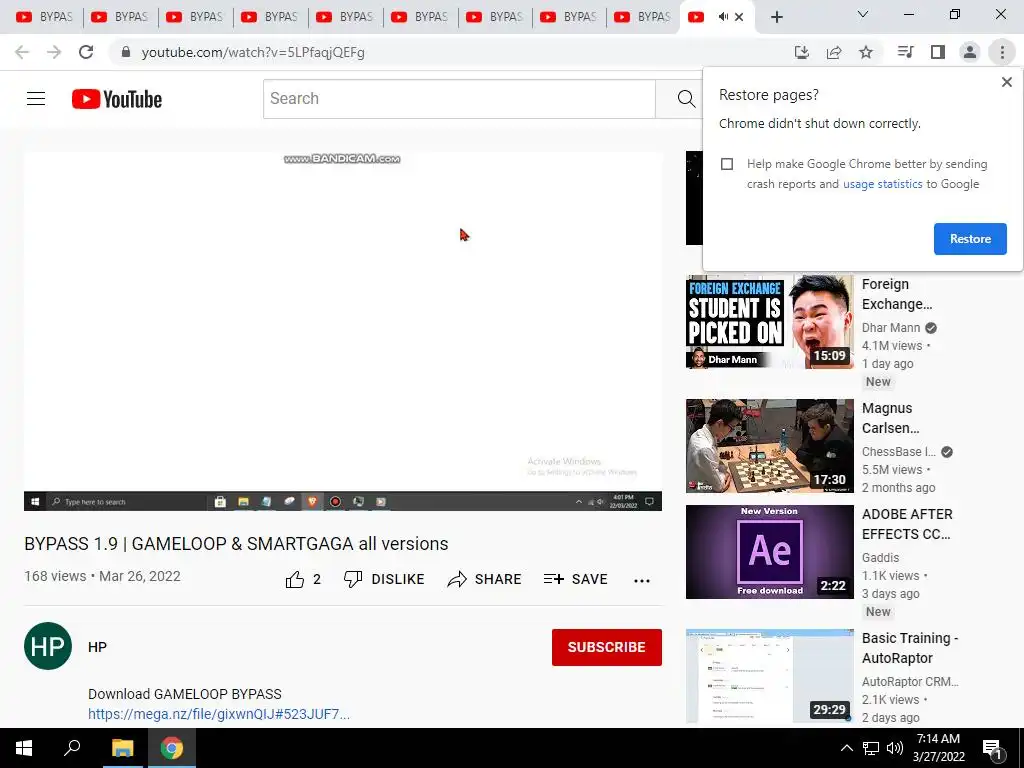Switch to the third BYPAS tab
The image size is (1024, 768).
pyautogui.click(x=195, y=17)
